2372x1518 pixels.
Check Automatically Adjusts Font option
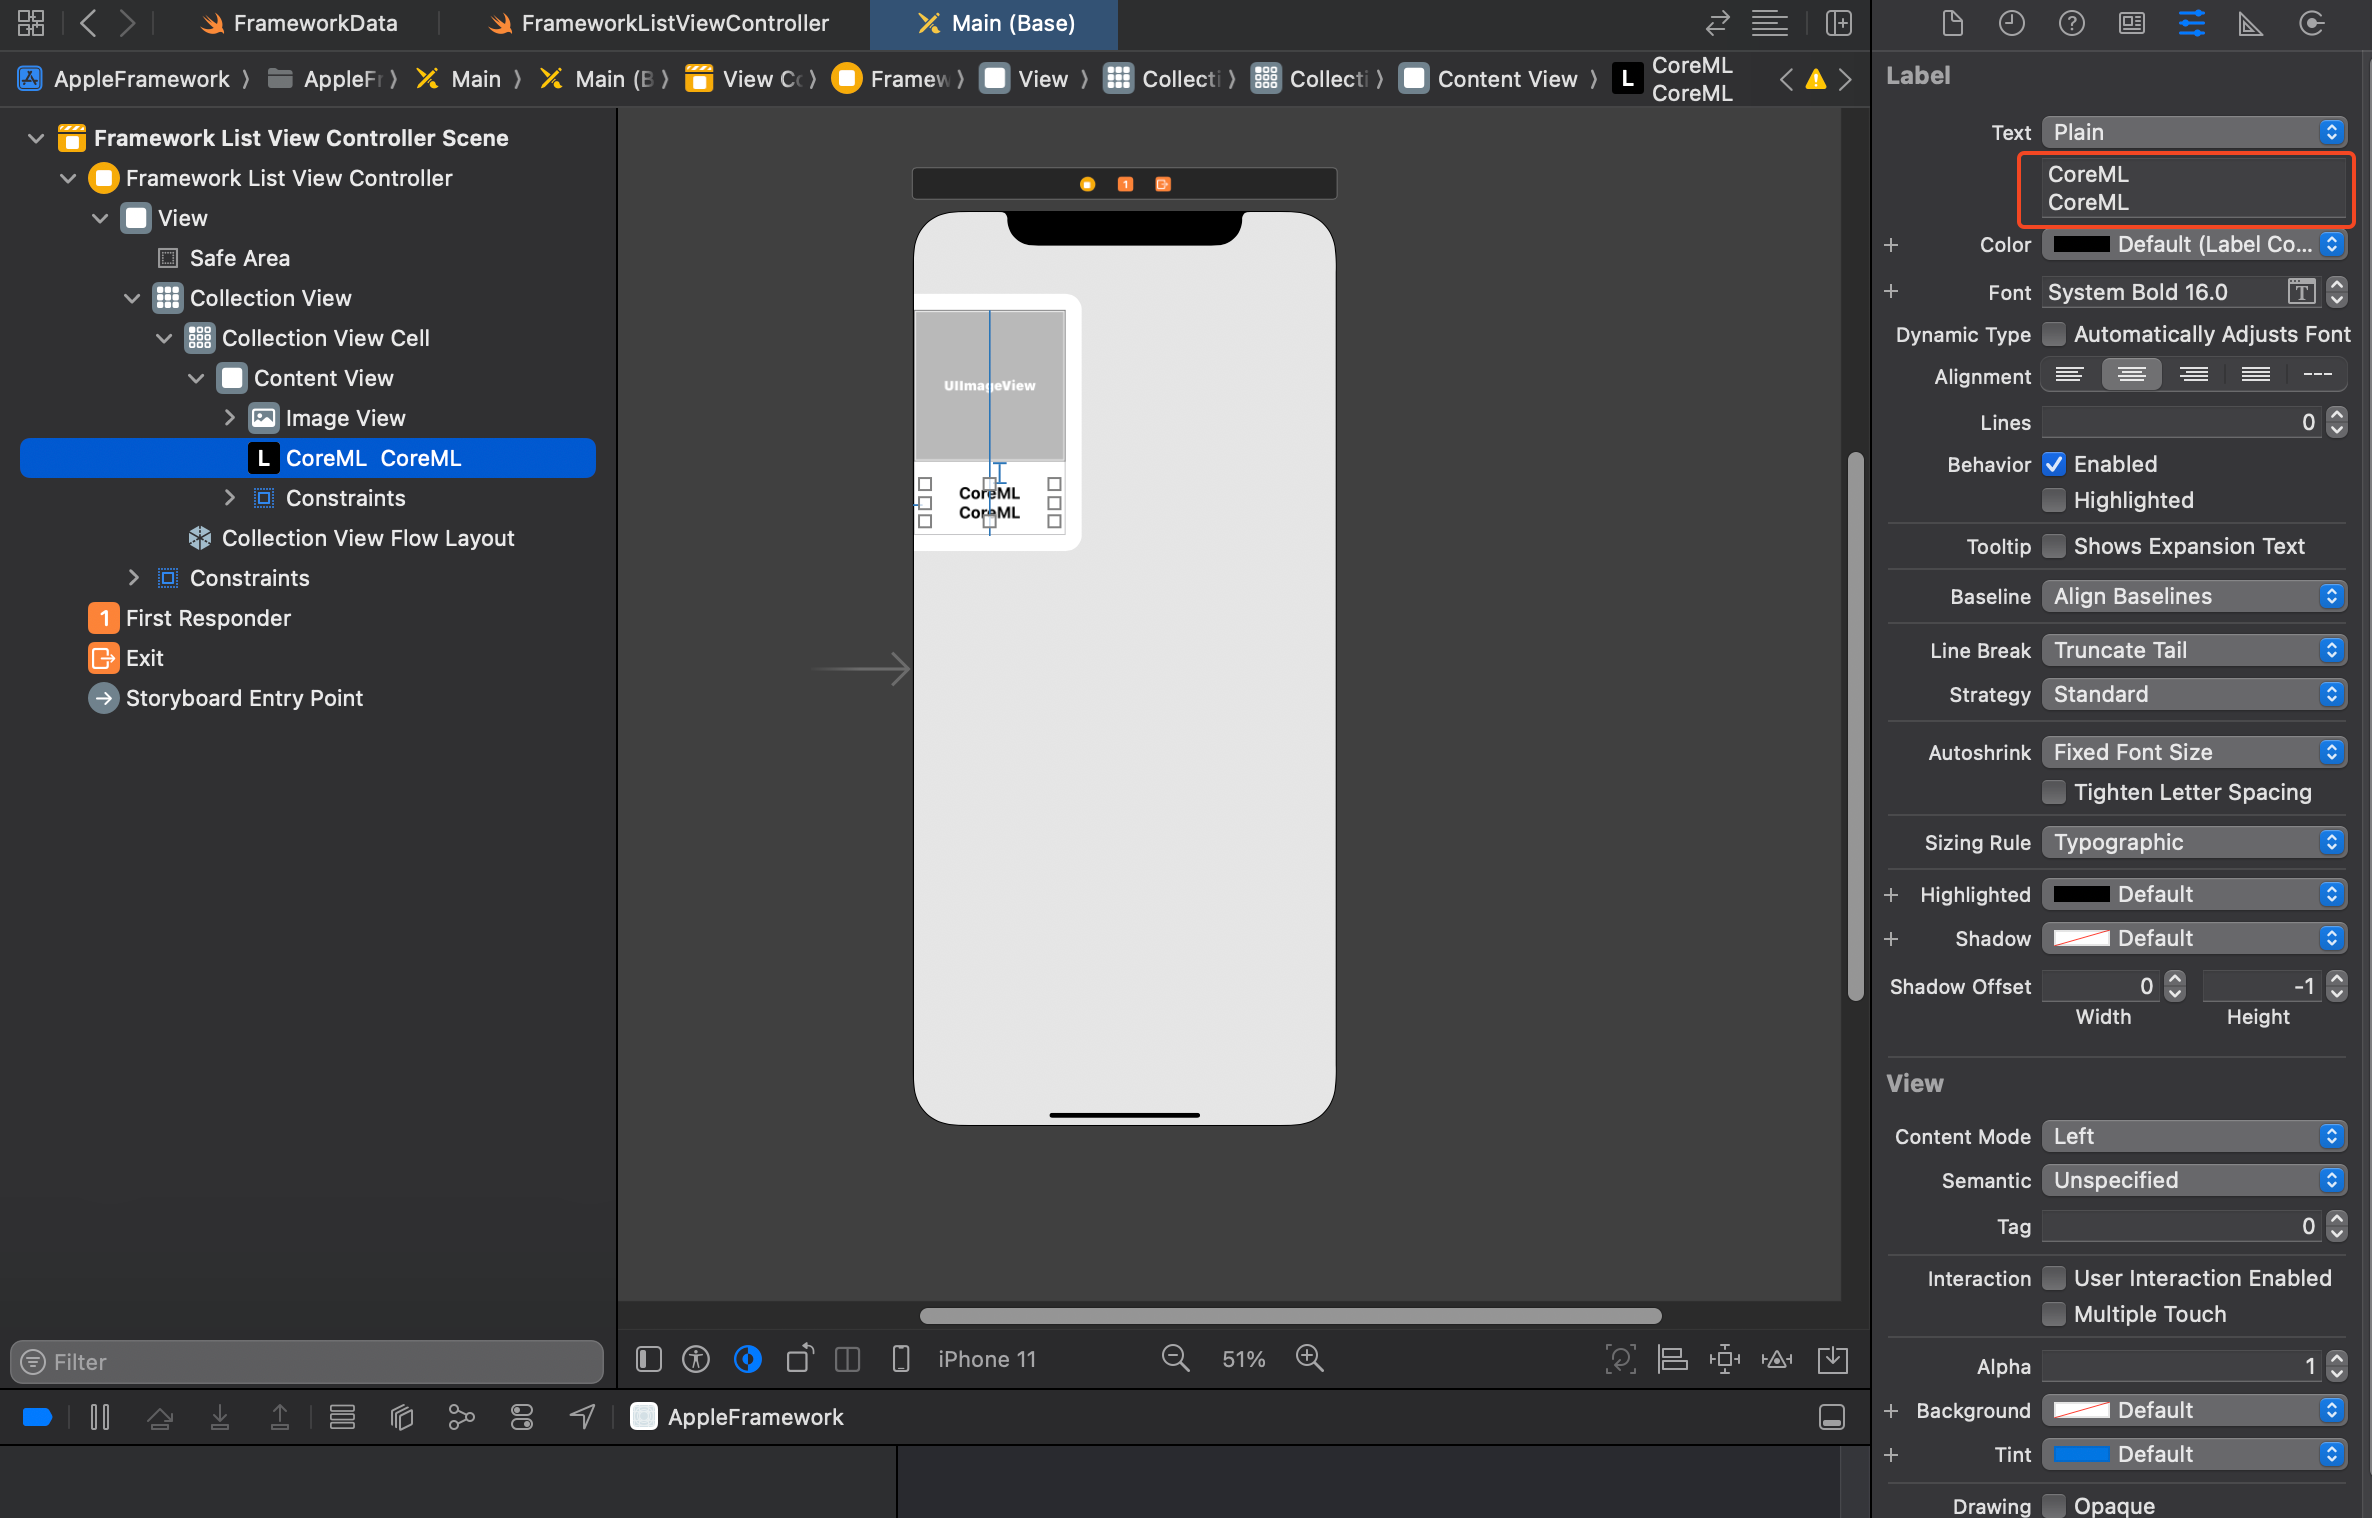tap(2053, 334)
